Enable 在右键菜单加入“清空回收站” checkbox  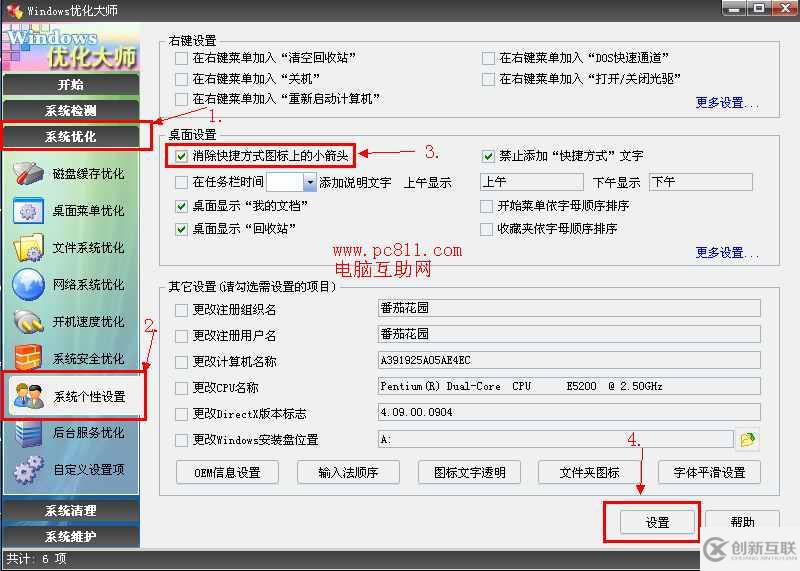click(x=181, y=58)
